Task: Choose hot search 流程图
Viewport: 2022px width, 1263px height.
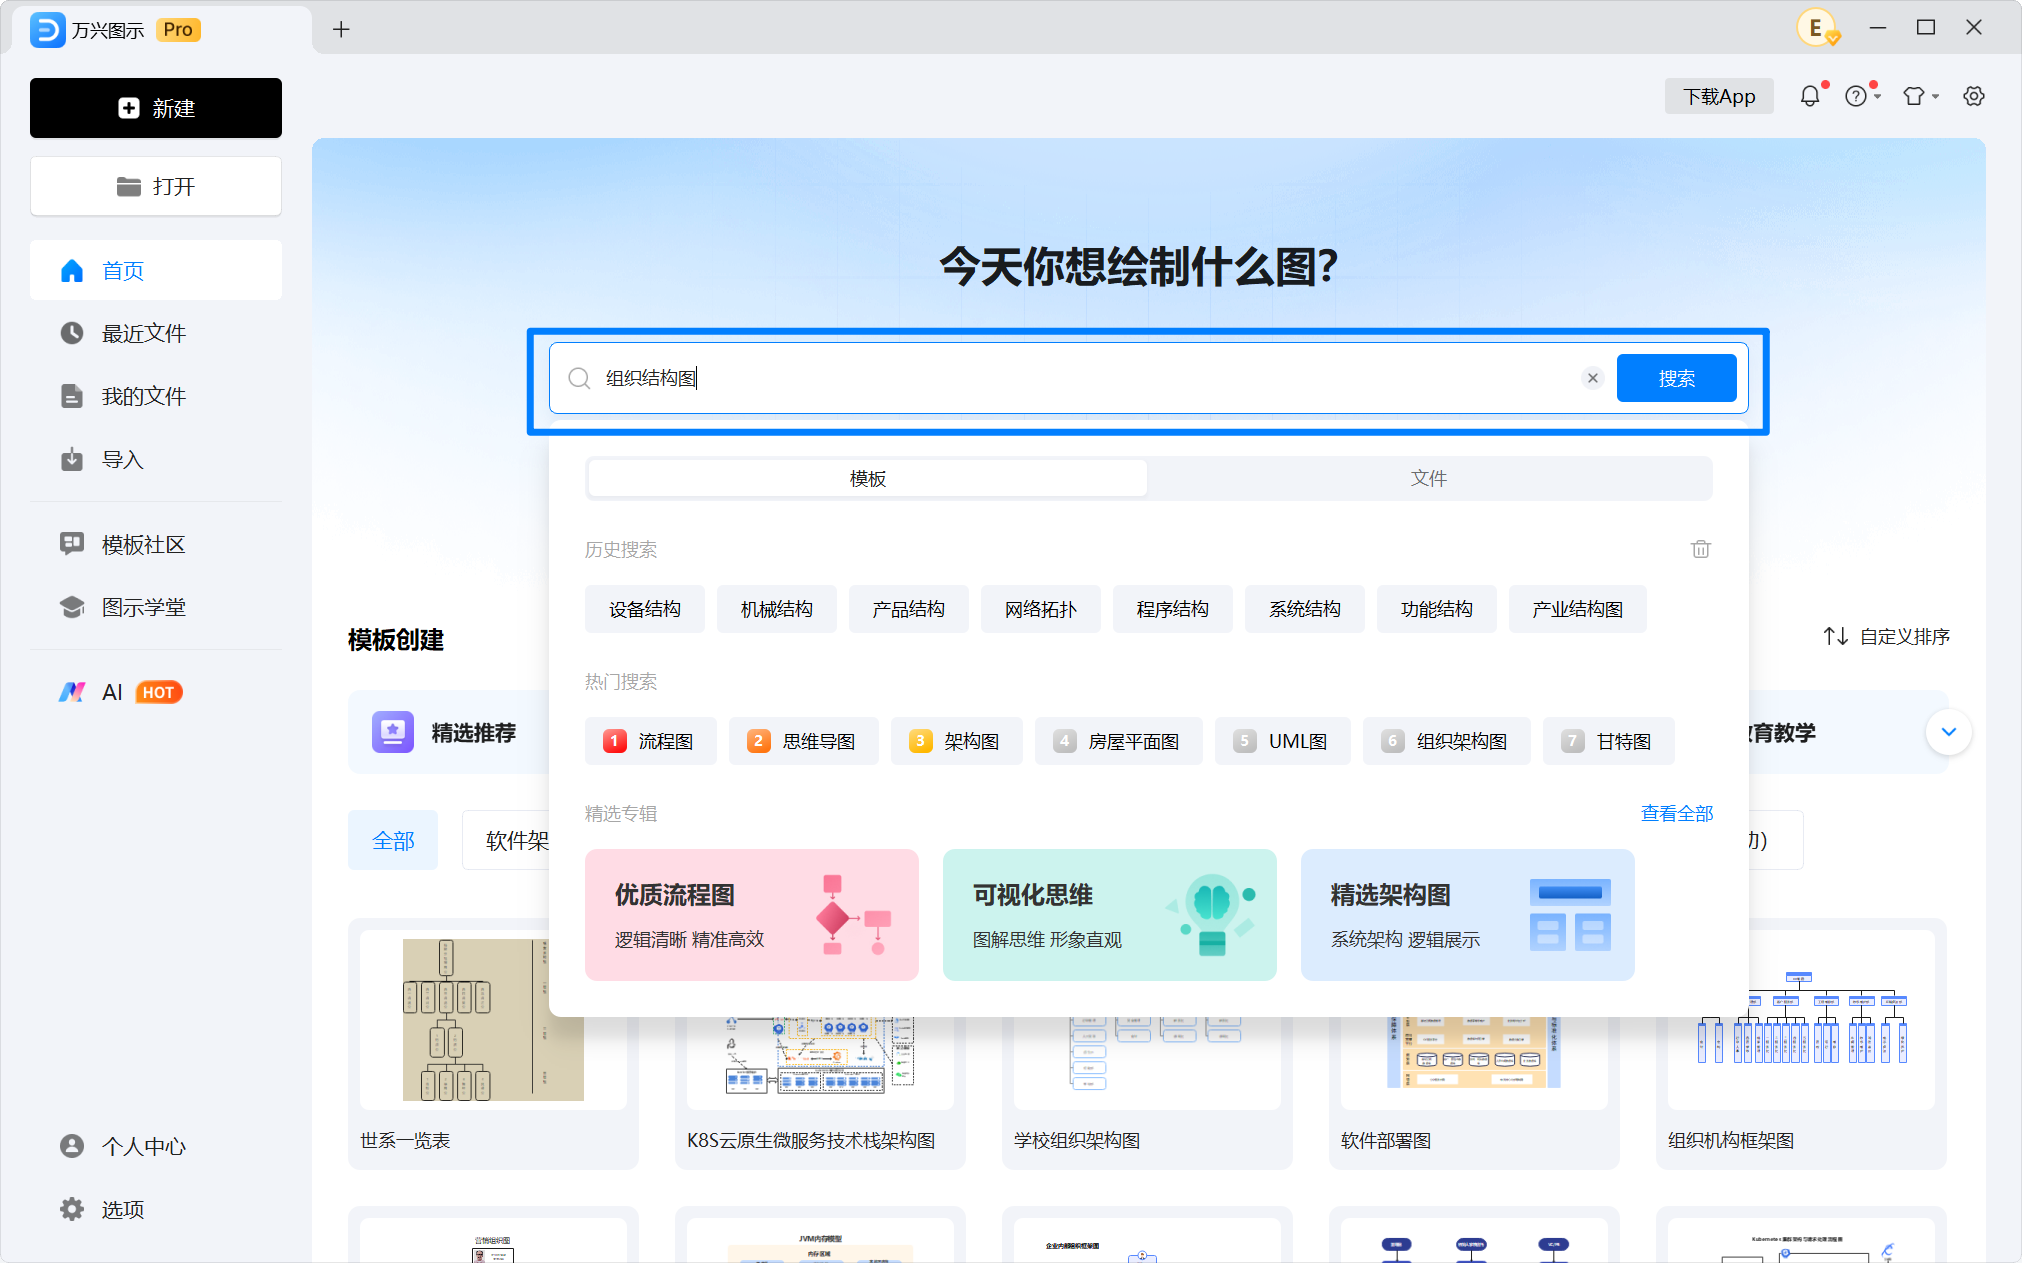Action: (x=651, y=741)
